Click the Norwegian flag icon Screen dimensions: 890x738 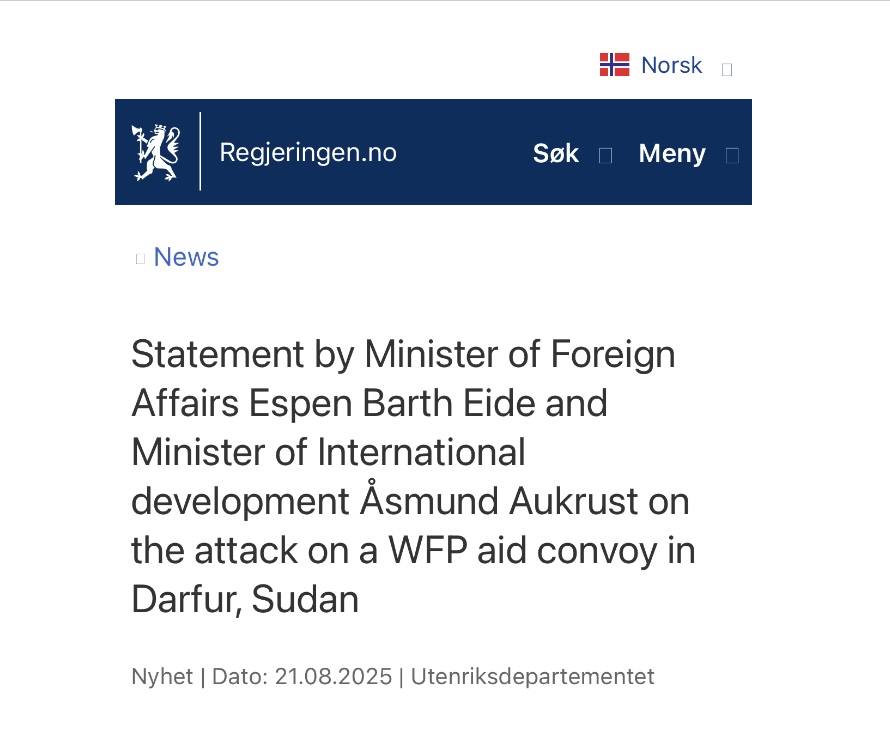point(614,65)
